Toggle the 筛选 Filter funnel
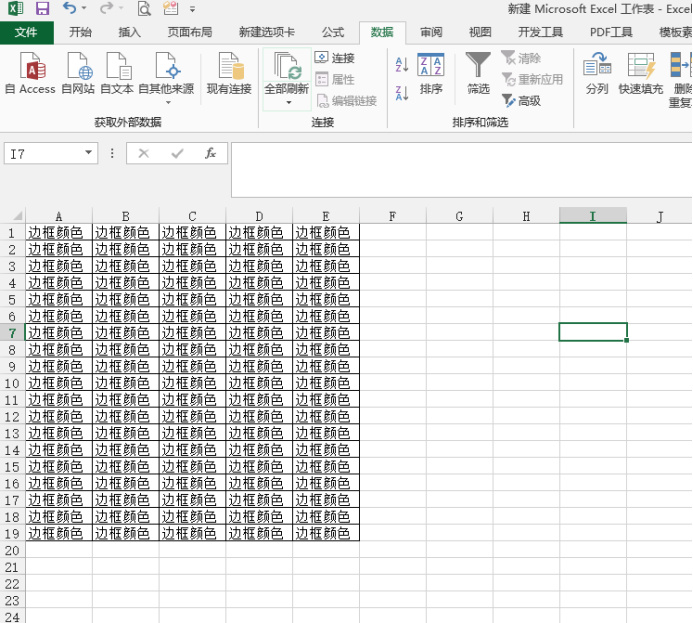The height and width of the screenshot is (623, 693). [x=478, y=73]
